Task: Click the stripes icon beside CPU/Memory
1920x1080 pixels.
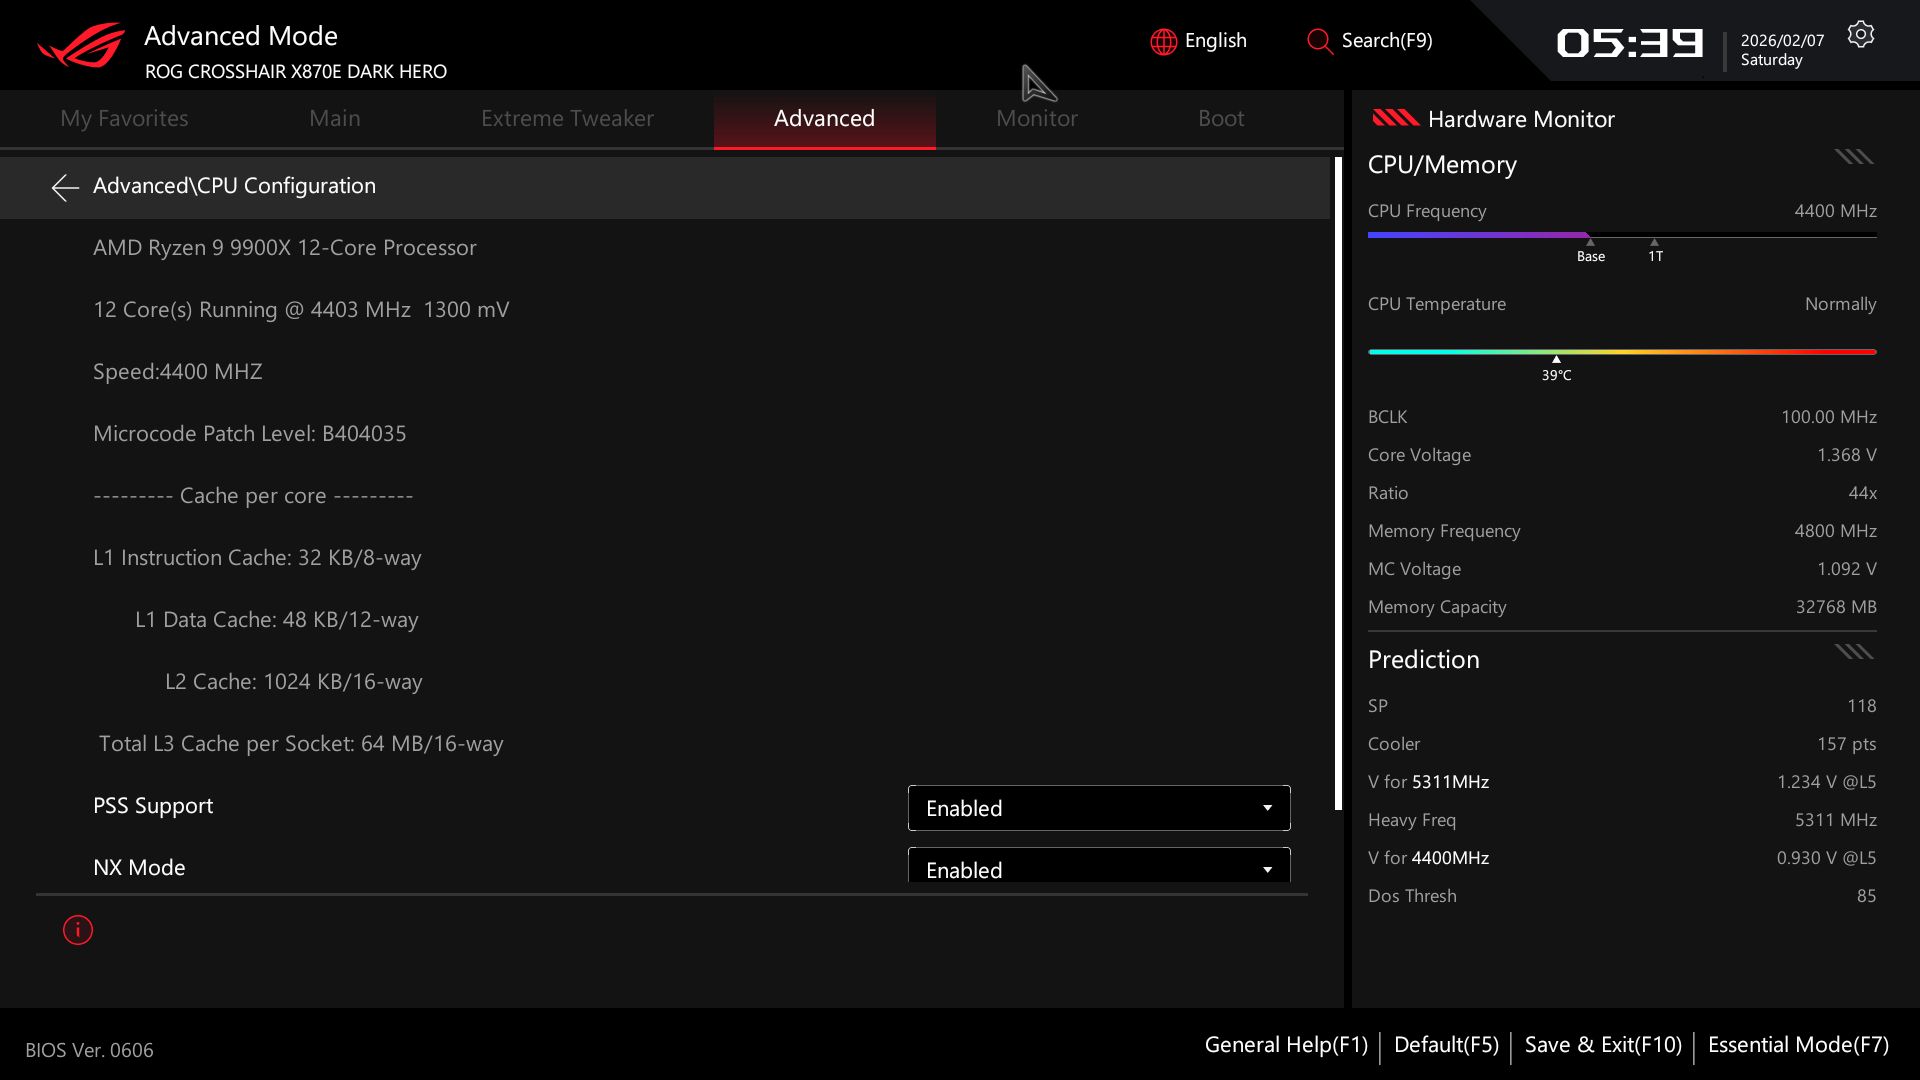Action: tap(1853, 157)
